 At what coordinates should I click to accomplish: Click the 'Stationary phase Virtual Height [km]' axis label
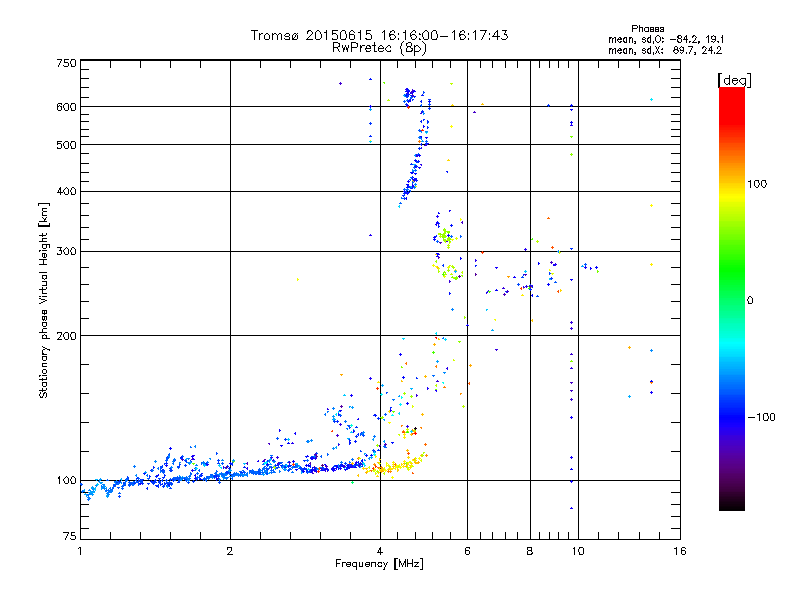(x=44, y=300)
